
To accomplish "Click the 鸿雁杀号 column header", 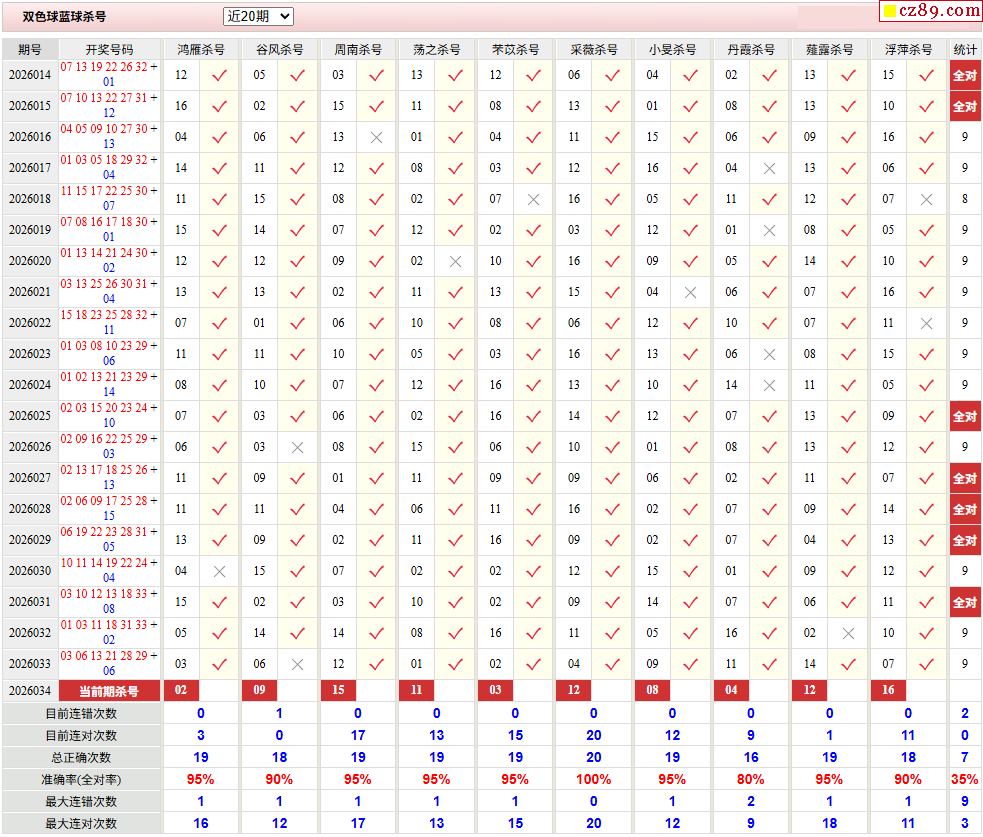I will 200,49.
